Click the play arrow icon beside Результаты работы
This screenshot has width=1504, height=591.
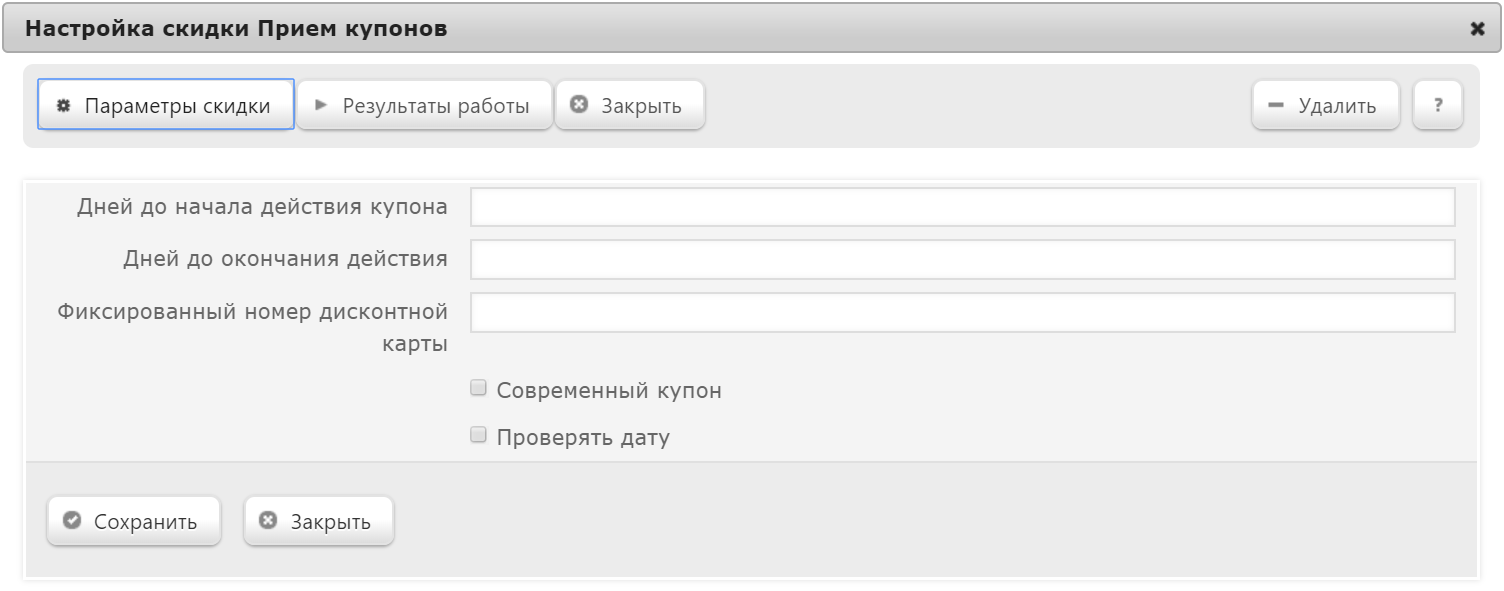322,105
